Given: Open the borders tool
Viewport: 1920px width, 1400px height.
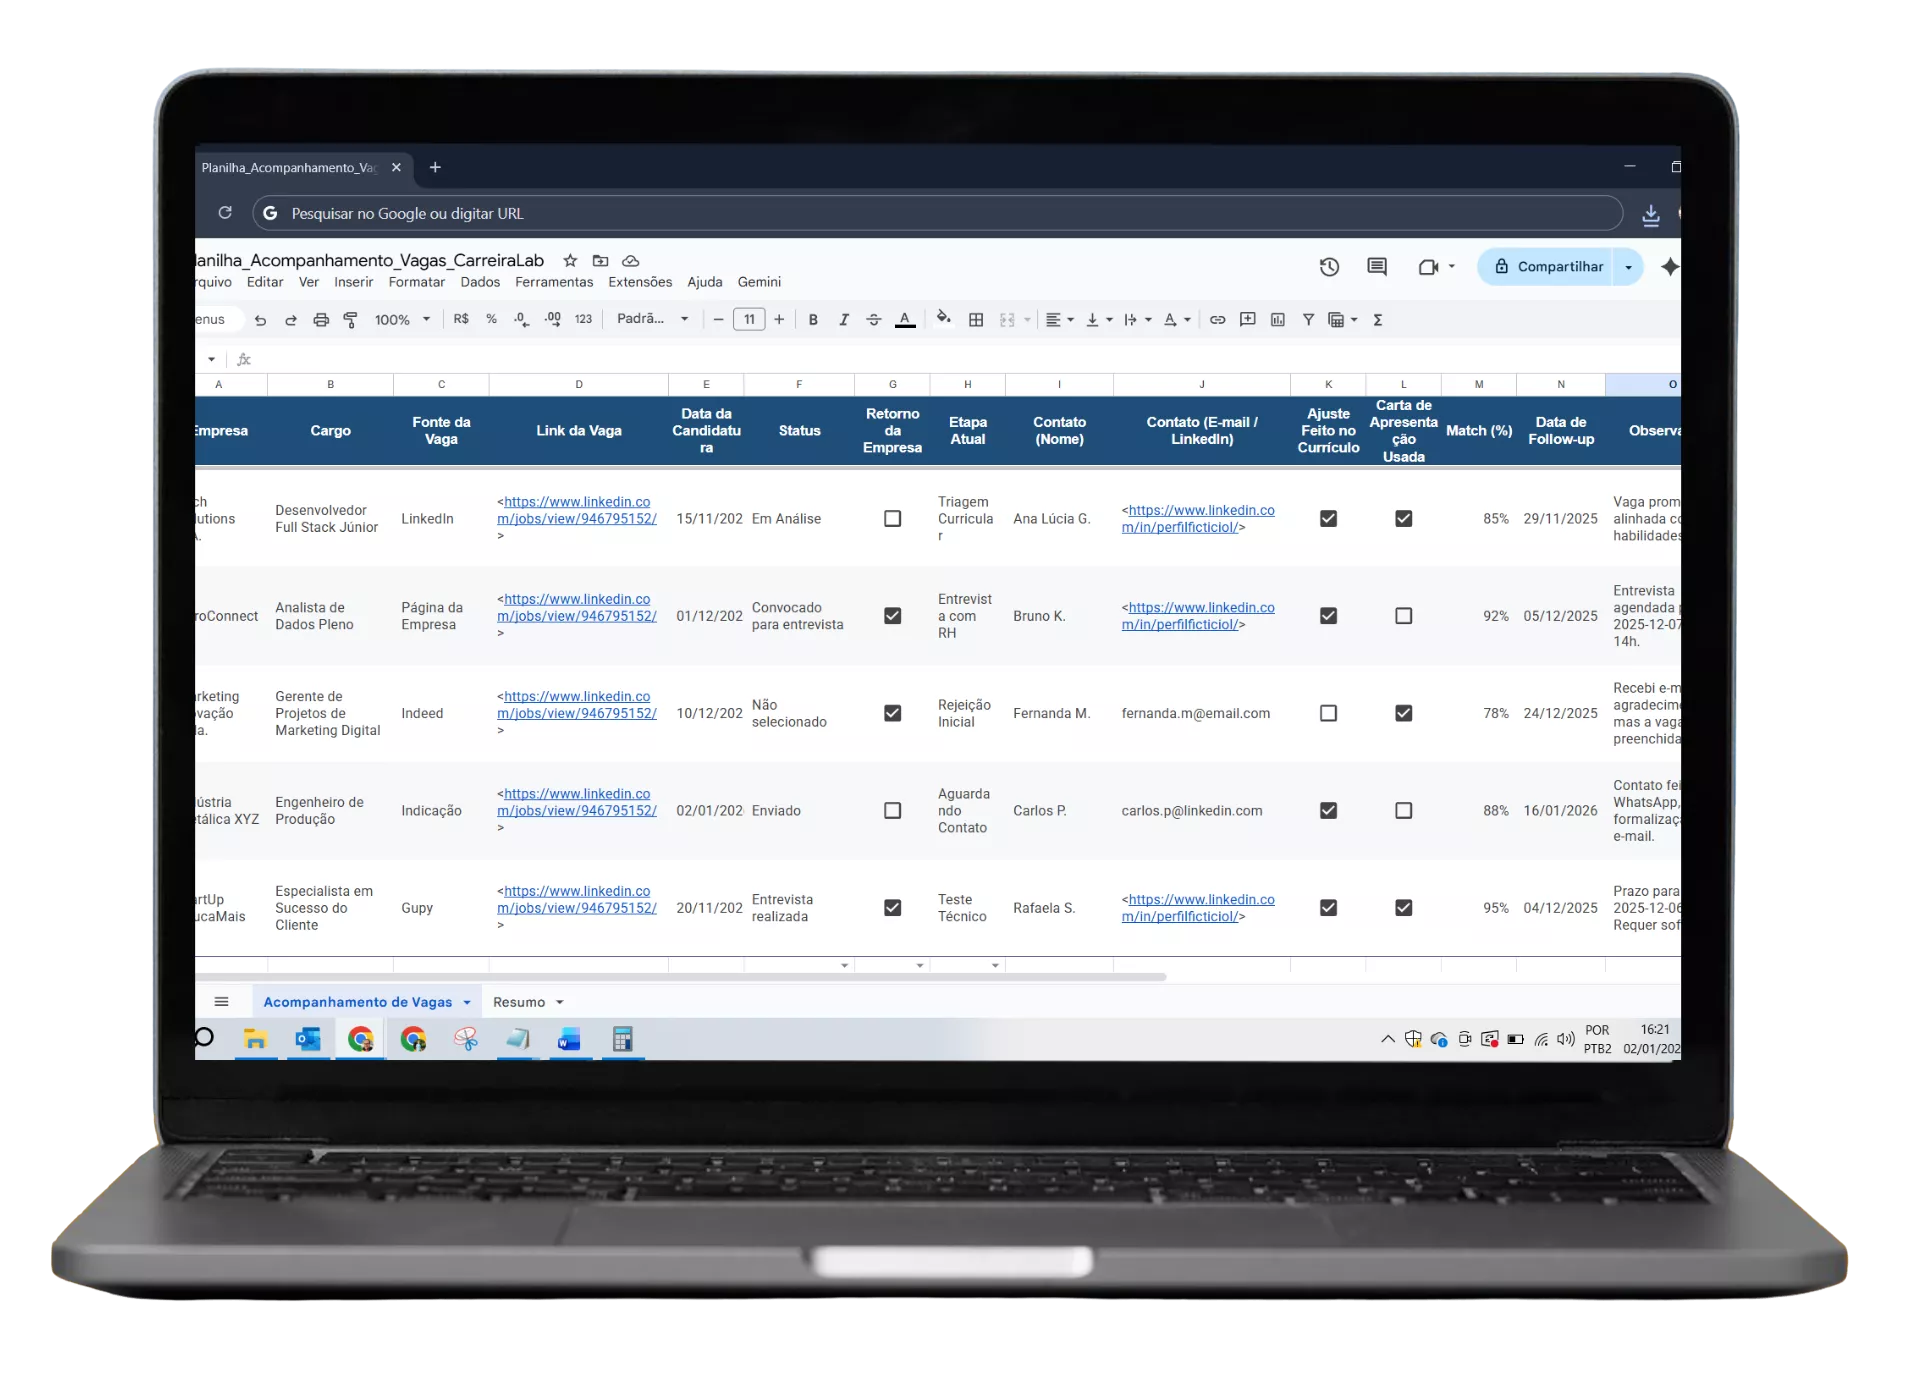Looking at the screenshot, I should tap(976, 320).
